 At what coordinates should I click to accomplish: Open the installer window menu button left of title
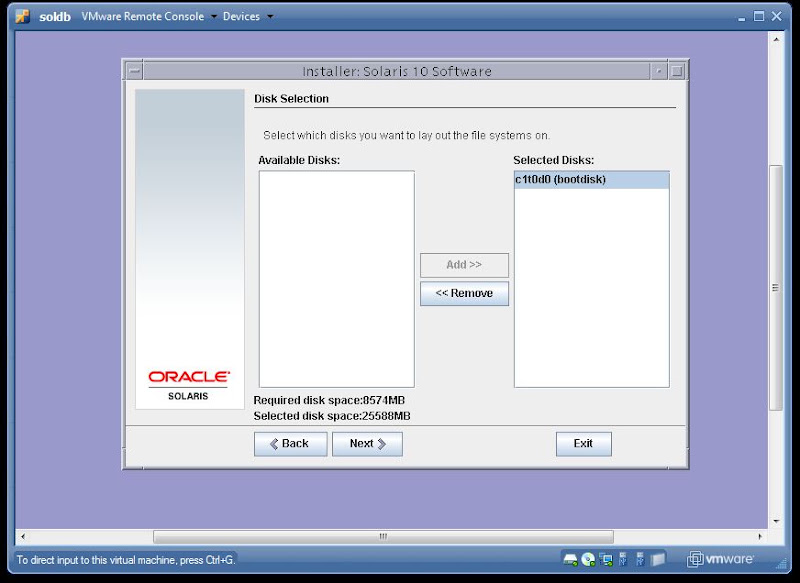coord(135,71)
